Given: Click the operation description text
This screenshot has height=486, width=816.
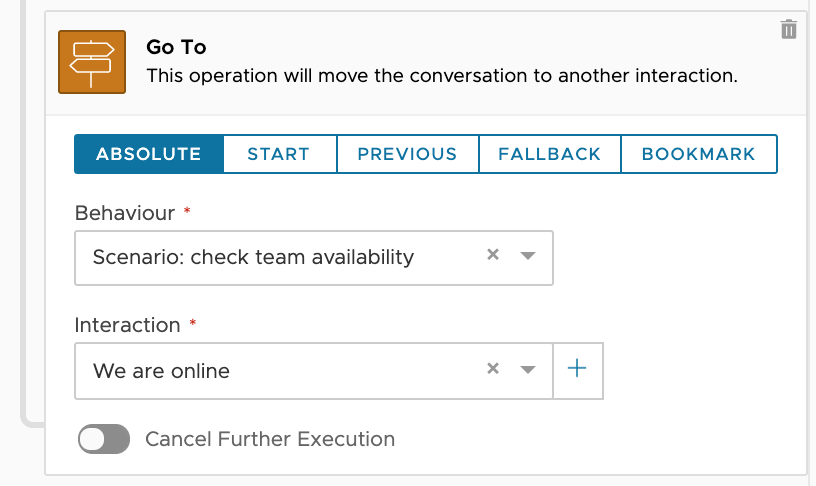Looking at the screenshot, I should click(441, 75).
